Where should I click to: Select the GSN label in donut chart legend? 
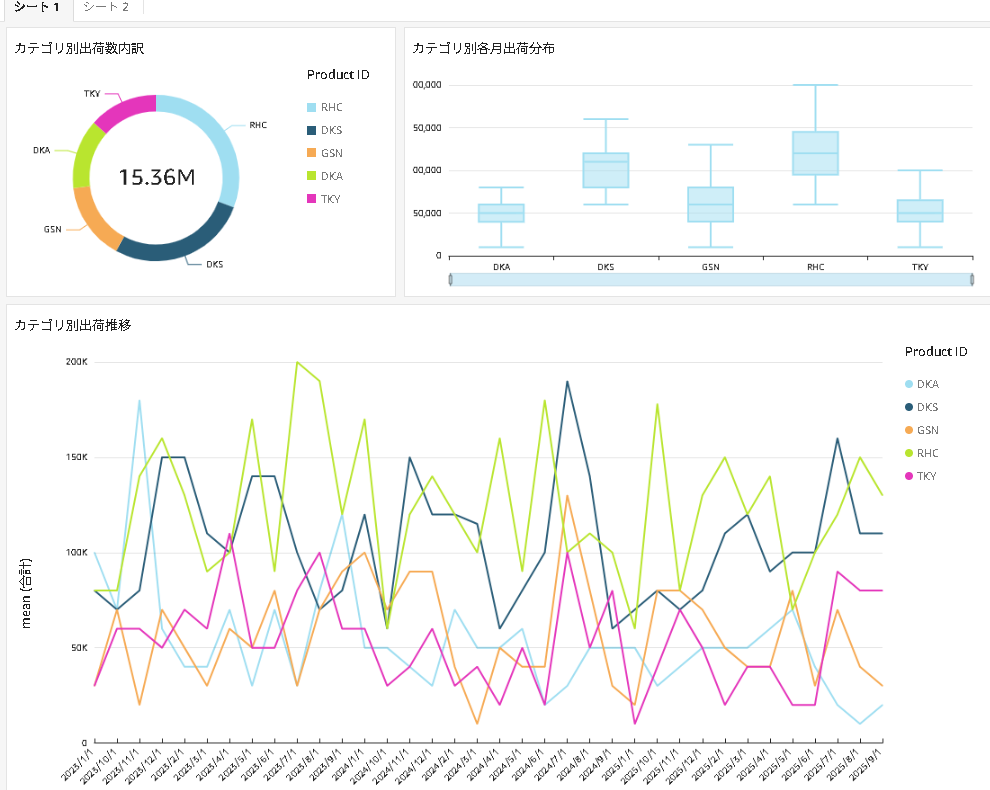[x=331, y=153]
